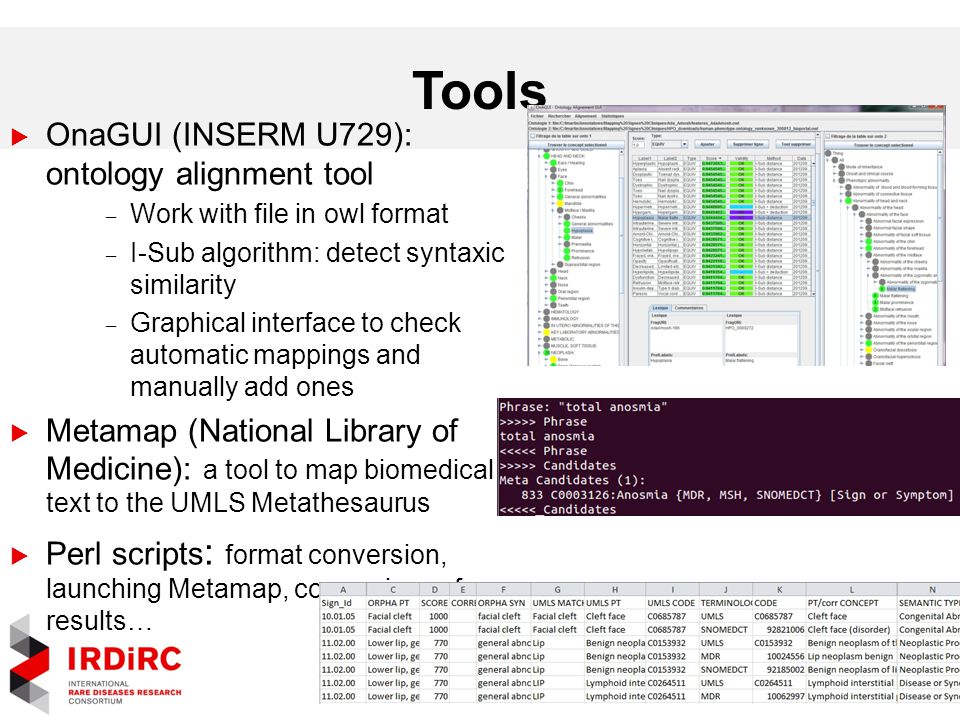Collapse the HEAD AND NECK tree node
960x720 pixels.
539,156
